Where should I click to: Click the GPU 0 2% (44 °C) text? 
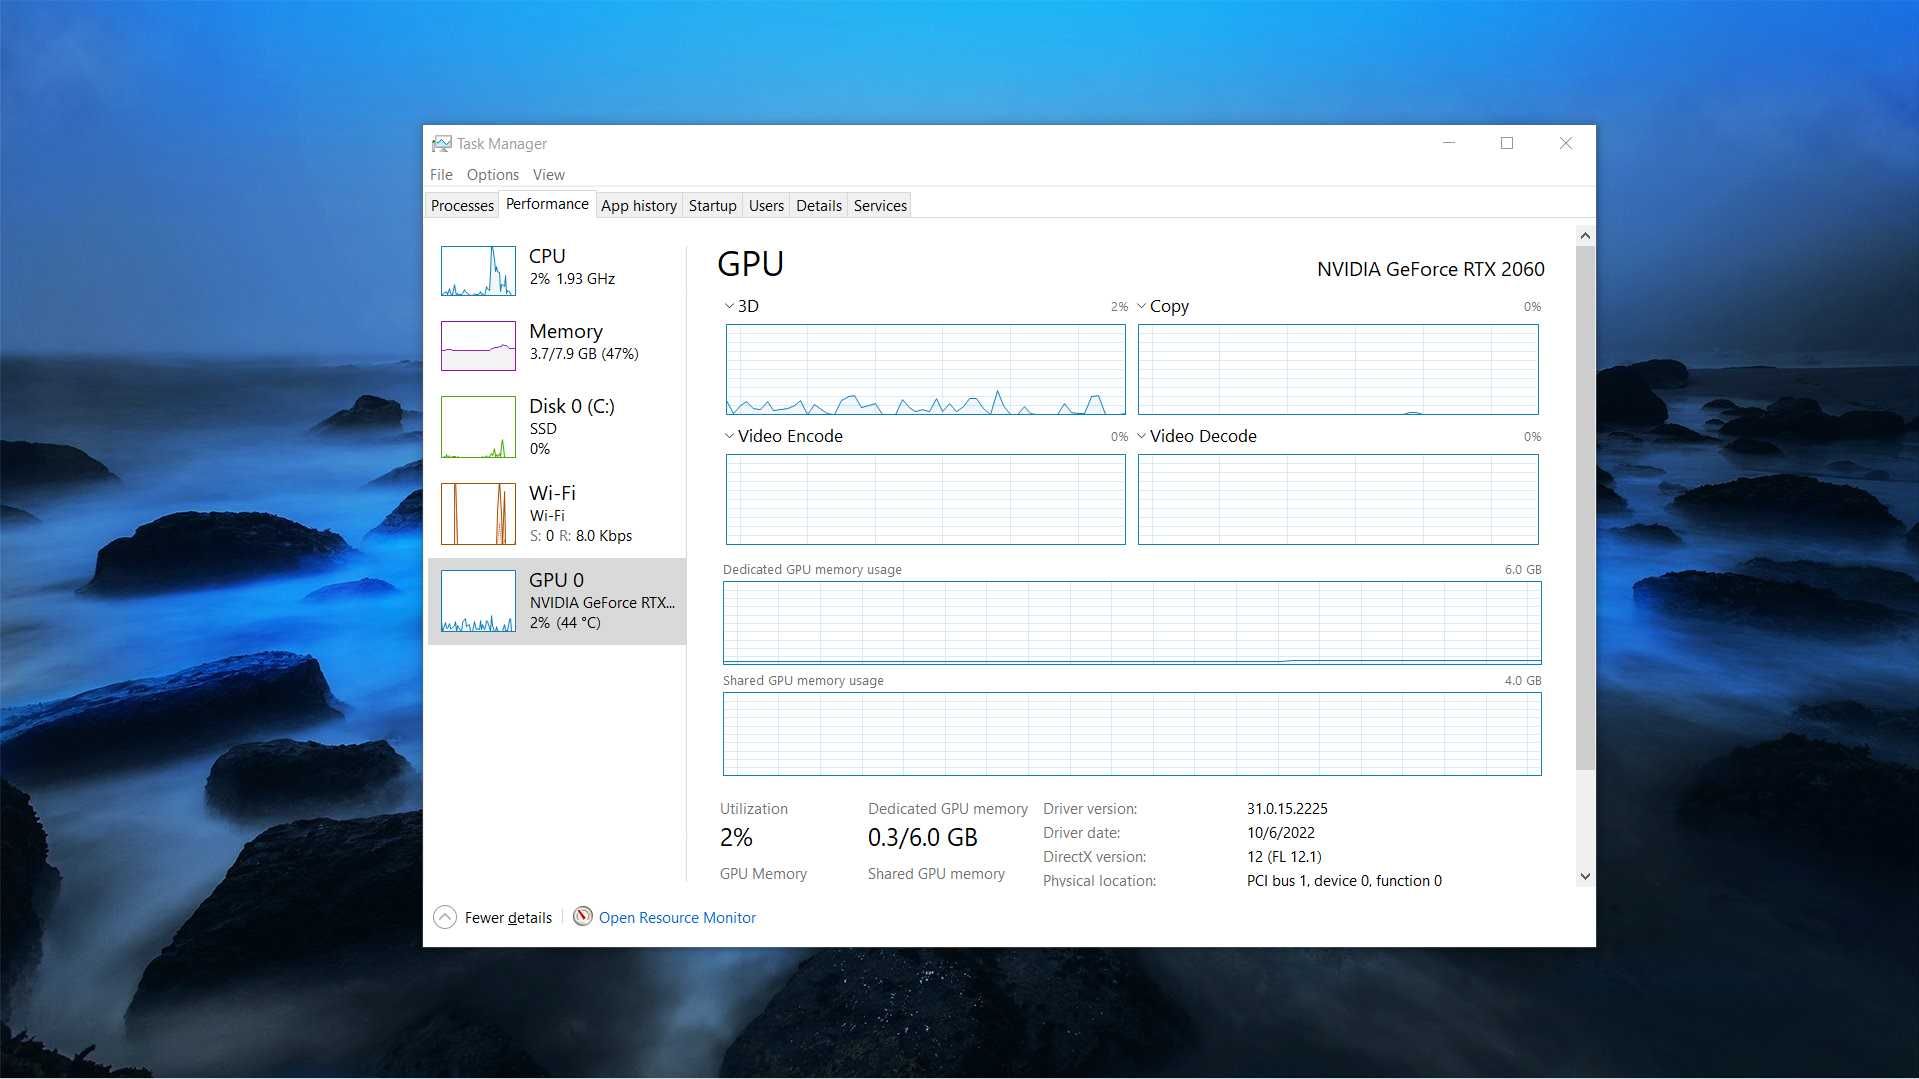[x=565, y=623]
